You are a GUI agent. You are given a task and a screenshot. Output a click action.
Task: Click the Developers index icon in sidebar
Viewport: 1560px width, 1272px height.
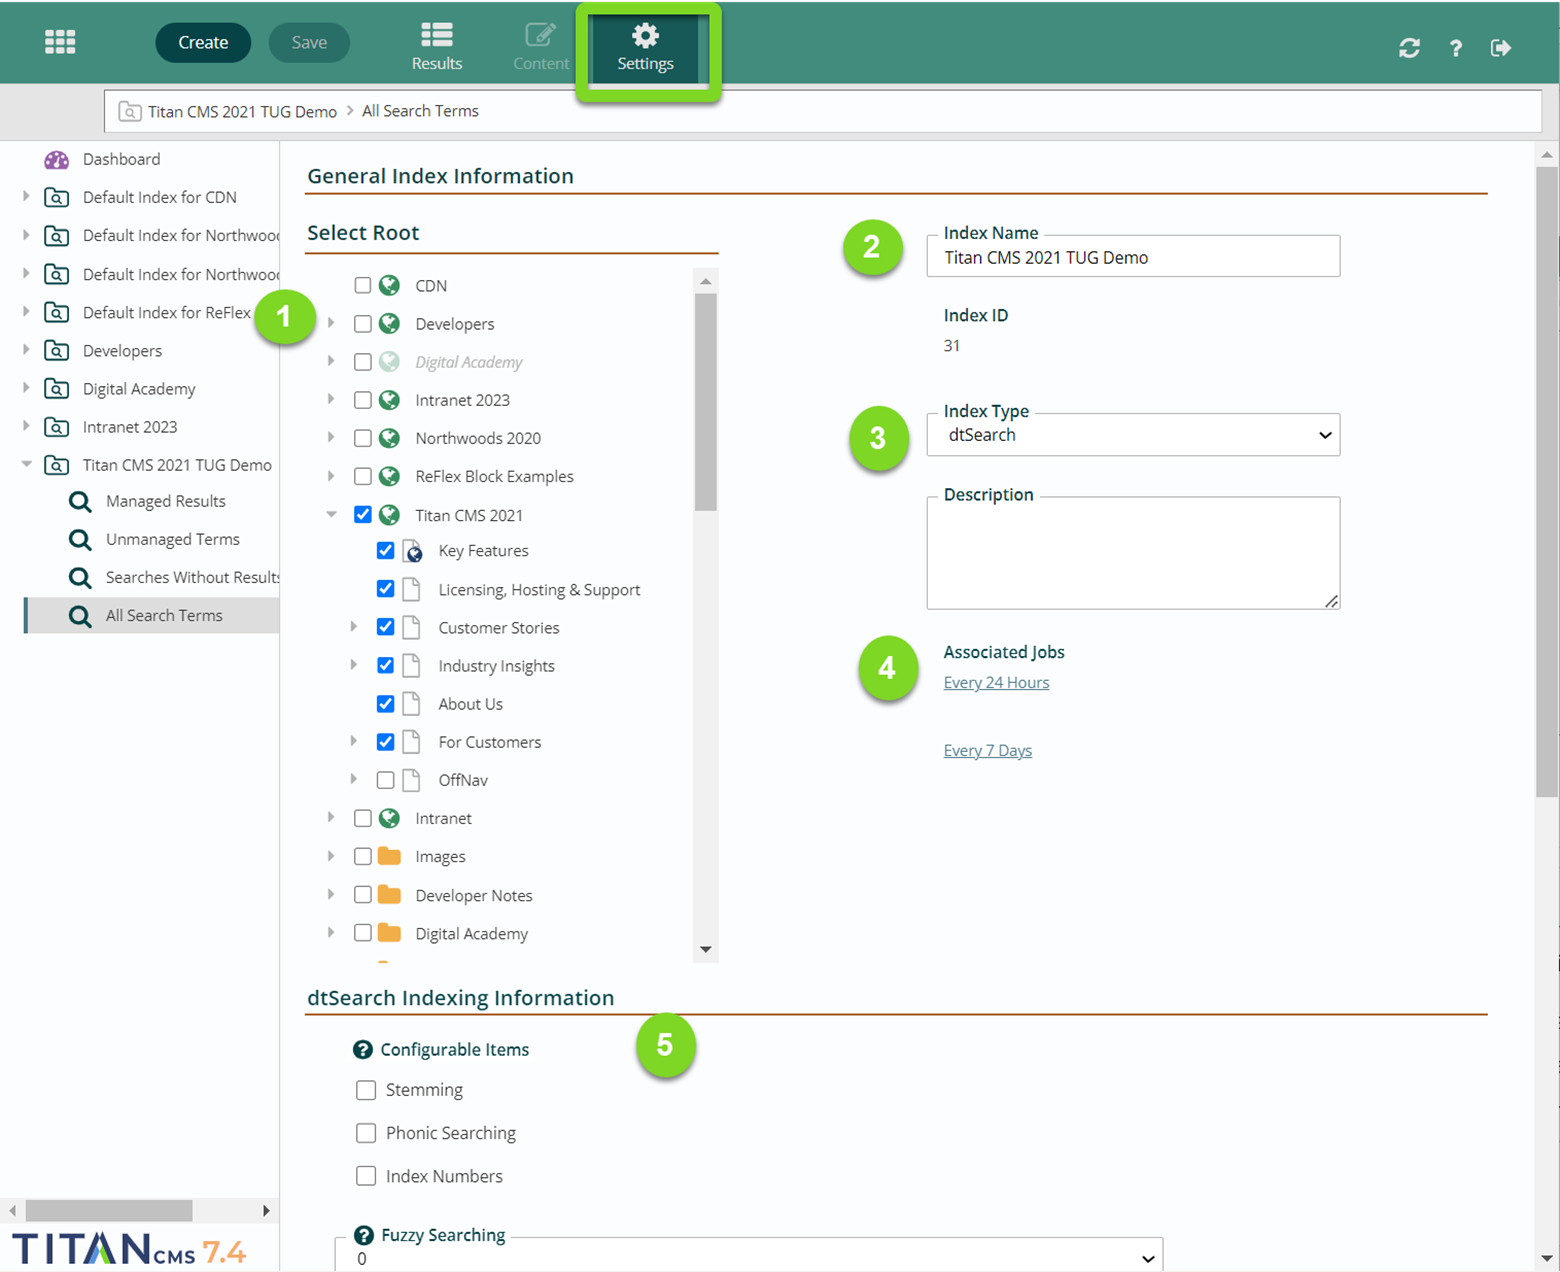pyautogui.click(x=57, y=351)
